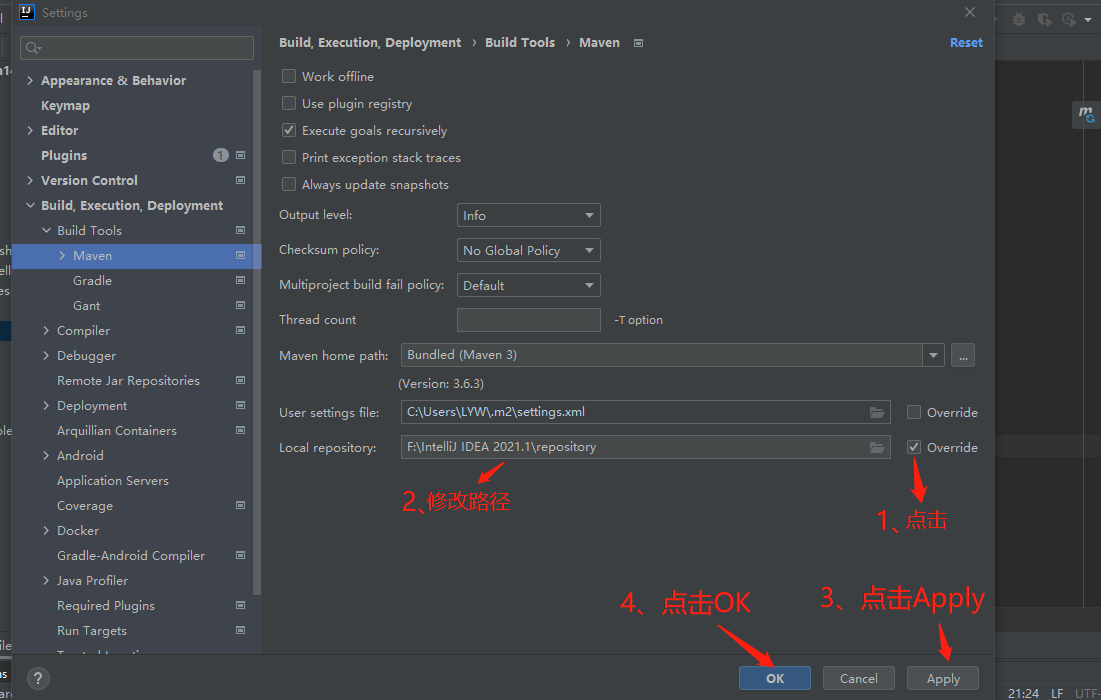Click the project-level icon beside Deployment
This screenshot has height=700, width=1101.
point(240,405)
